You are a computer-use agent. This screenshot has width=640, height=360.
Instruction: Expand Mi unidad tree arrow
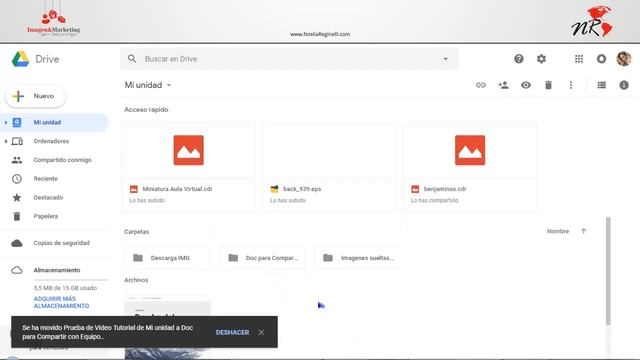pos(6,122)
